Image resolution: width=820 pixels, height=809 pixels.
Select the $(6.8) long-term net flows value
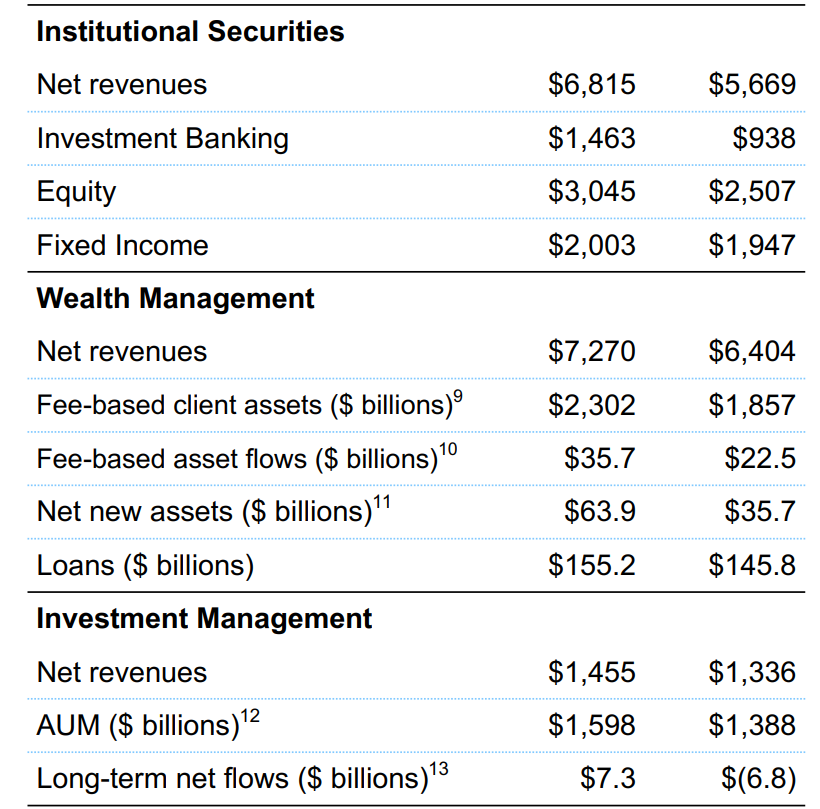(x=759, y=779)
